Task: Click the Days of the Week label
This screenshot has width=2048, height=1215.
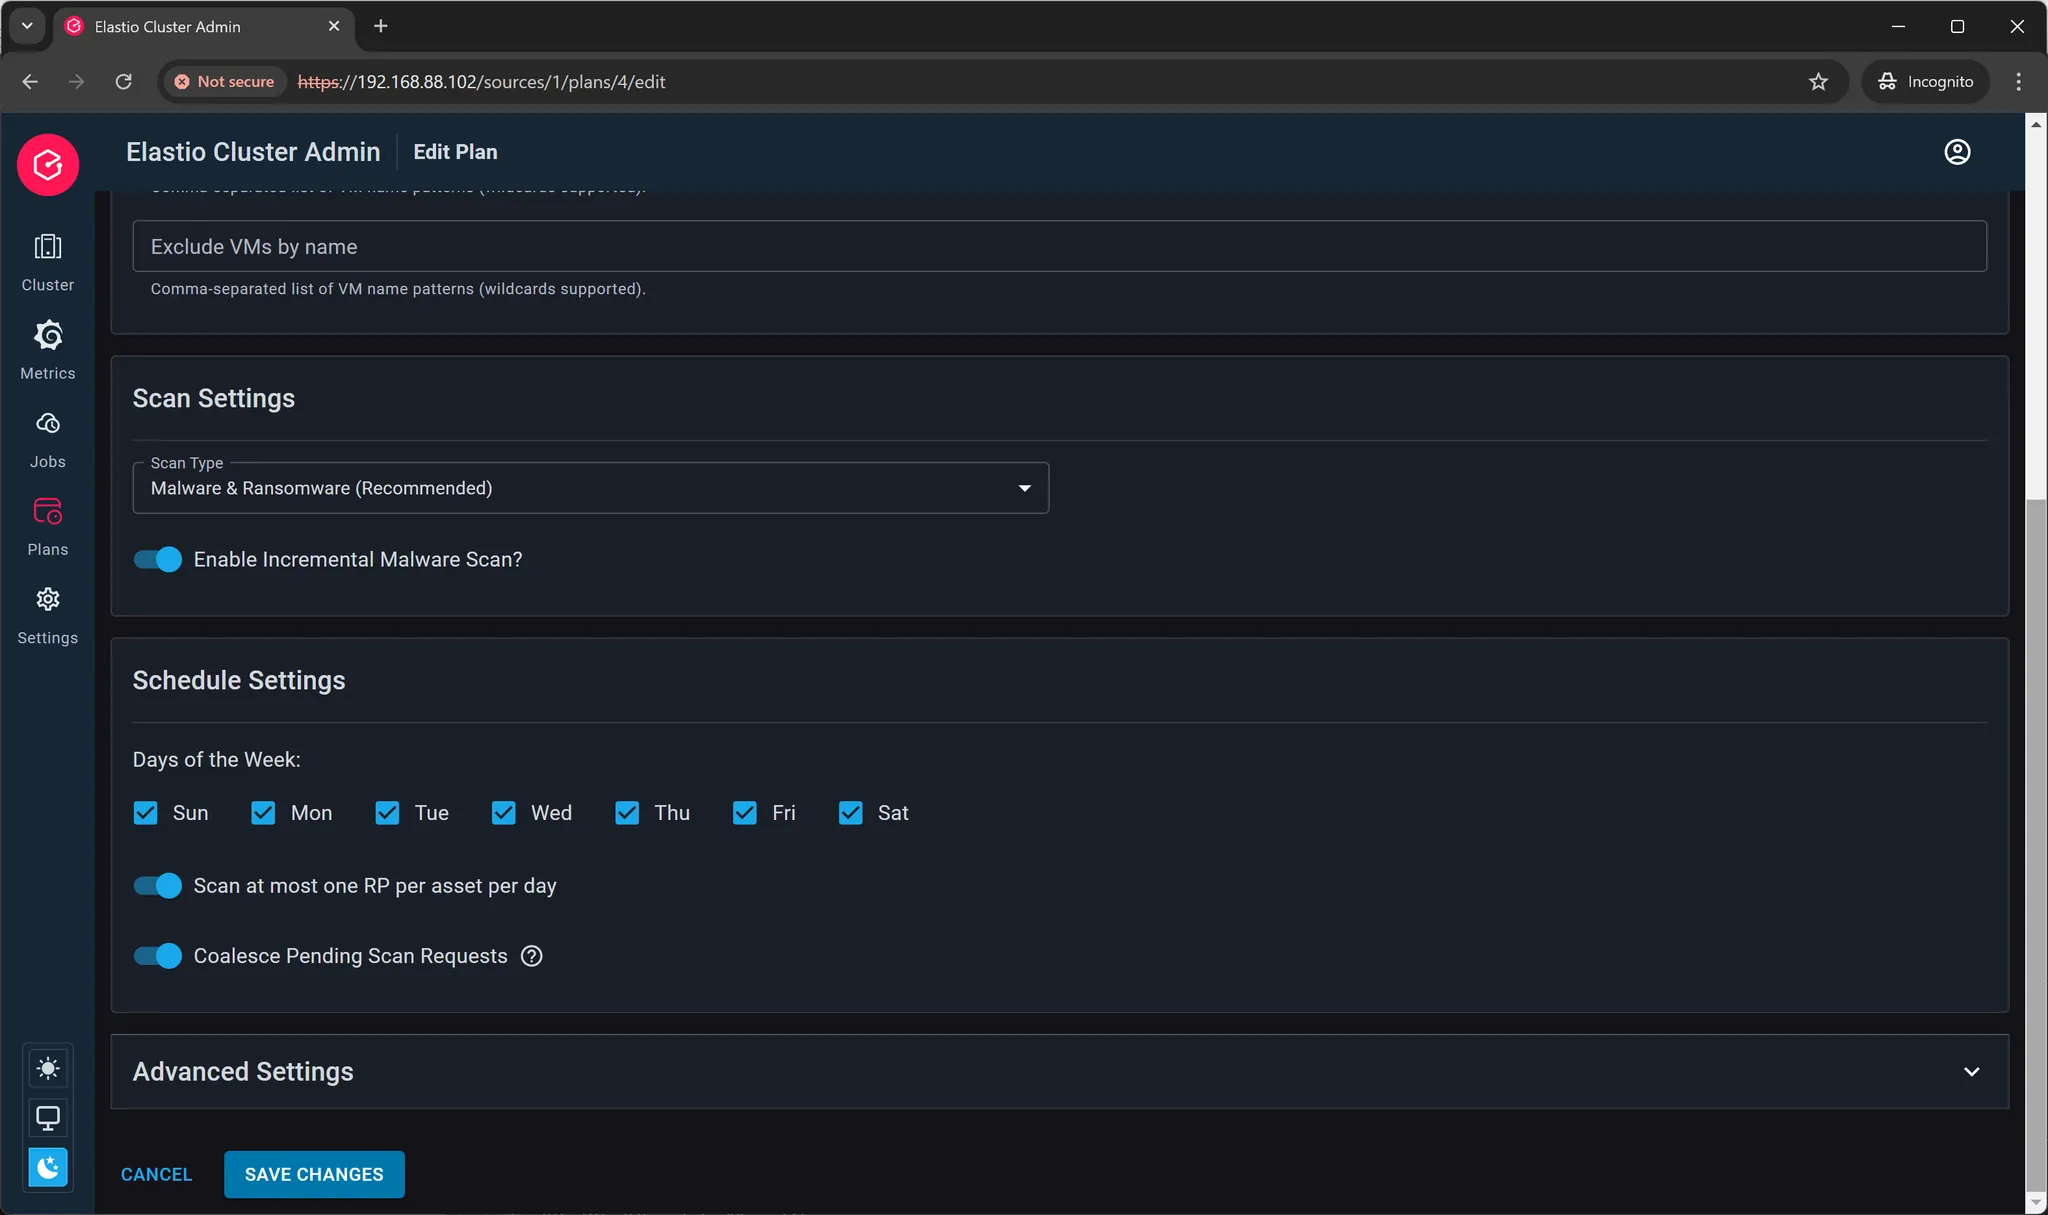Action: 216,760
